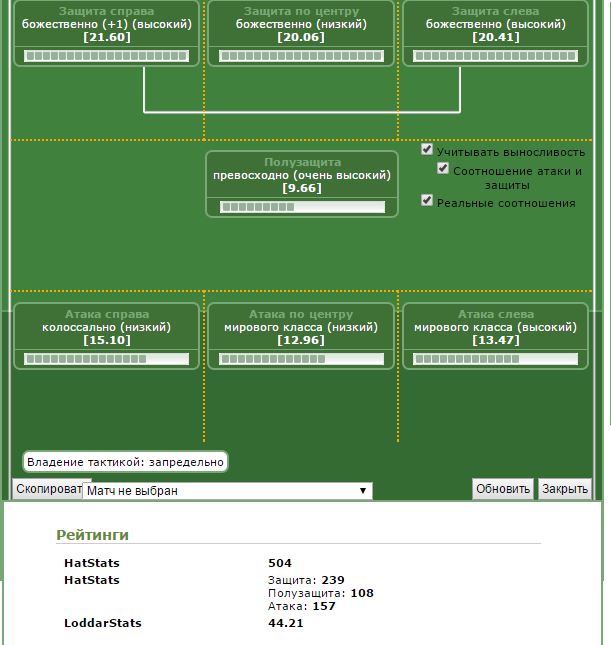Select the 'Атака слева' heading
The width and height of the screenshot is (611, 645).
495,314
